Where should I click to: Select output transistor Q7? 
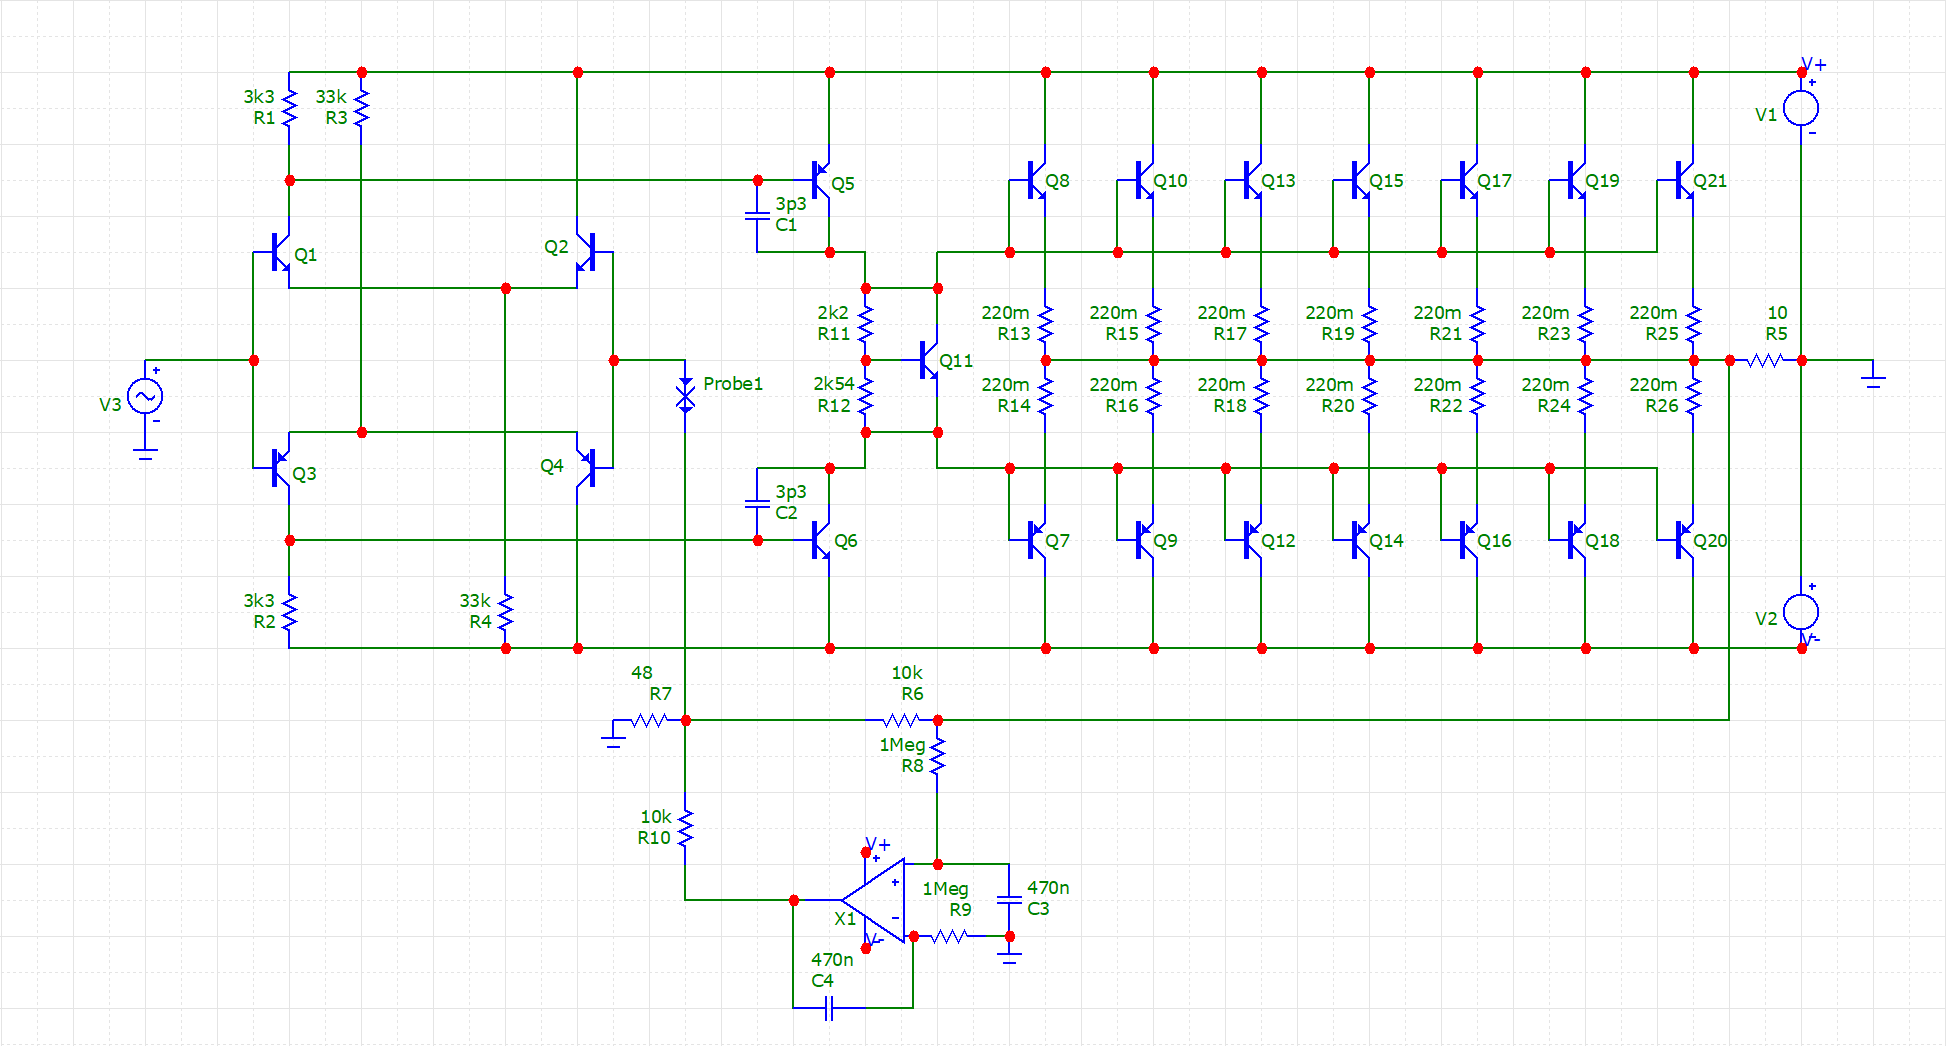pos(1037,540)
